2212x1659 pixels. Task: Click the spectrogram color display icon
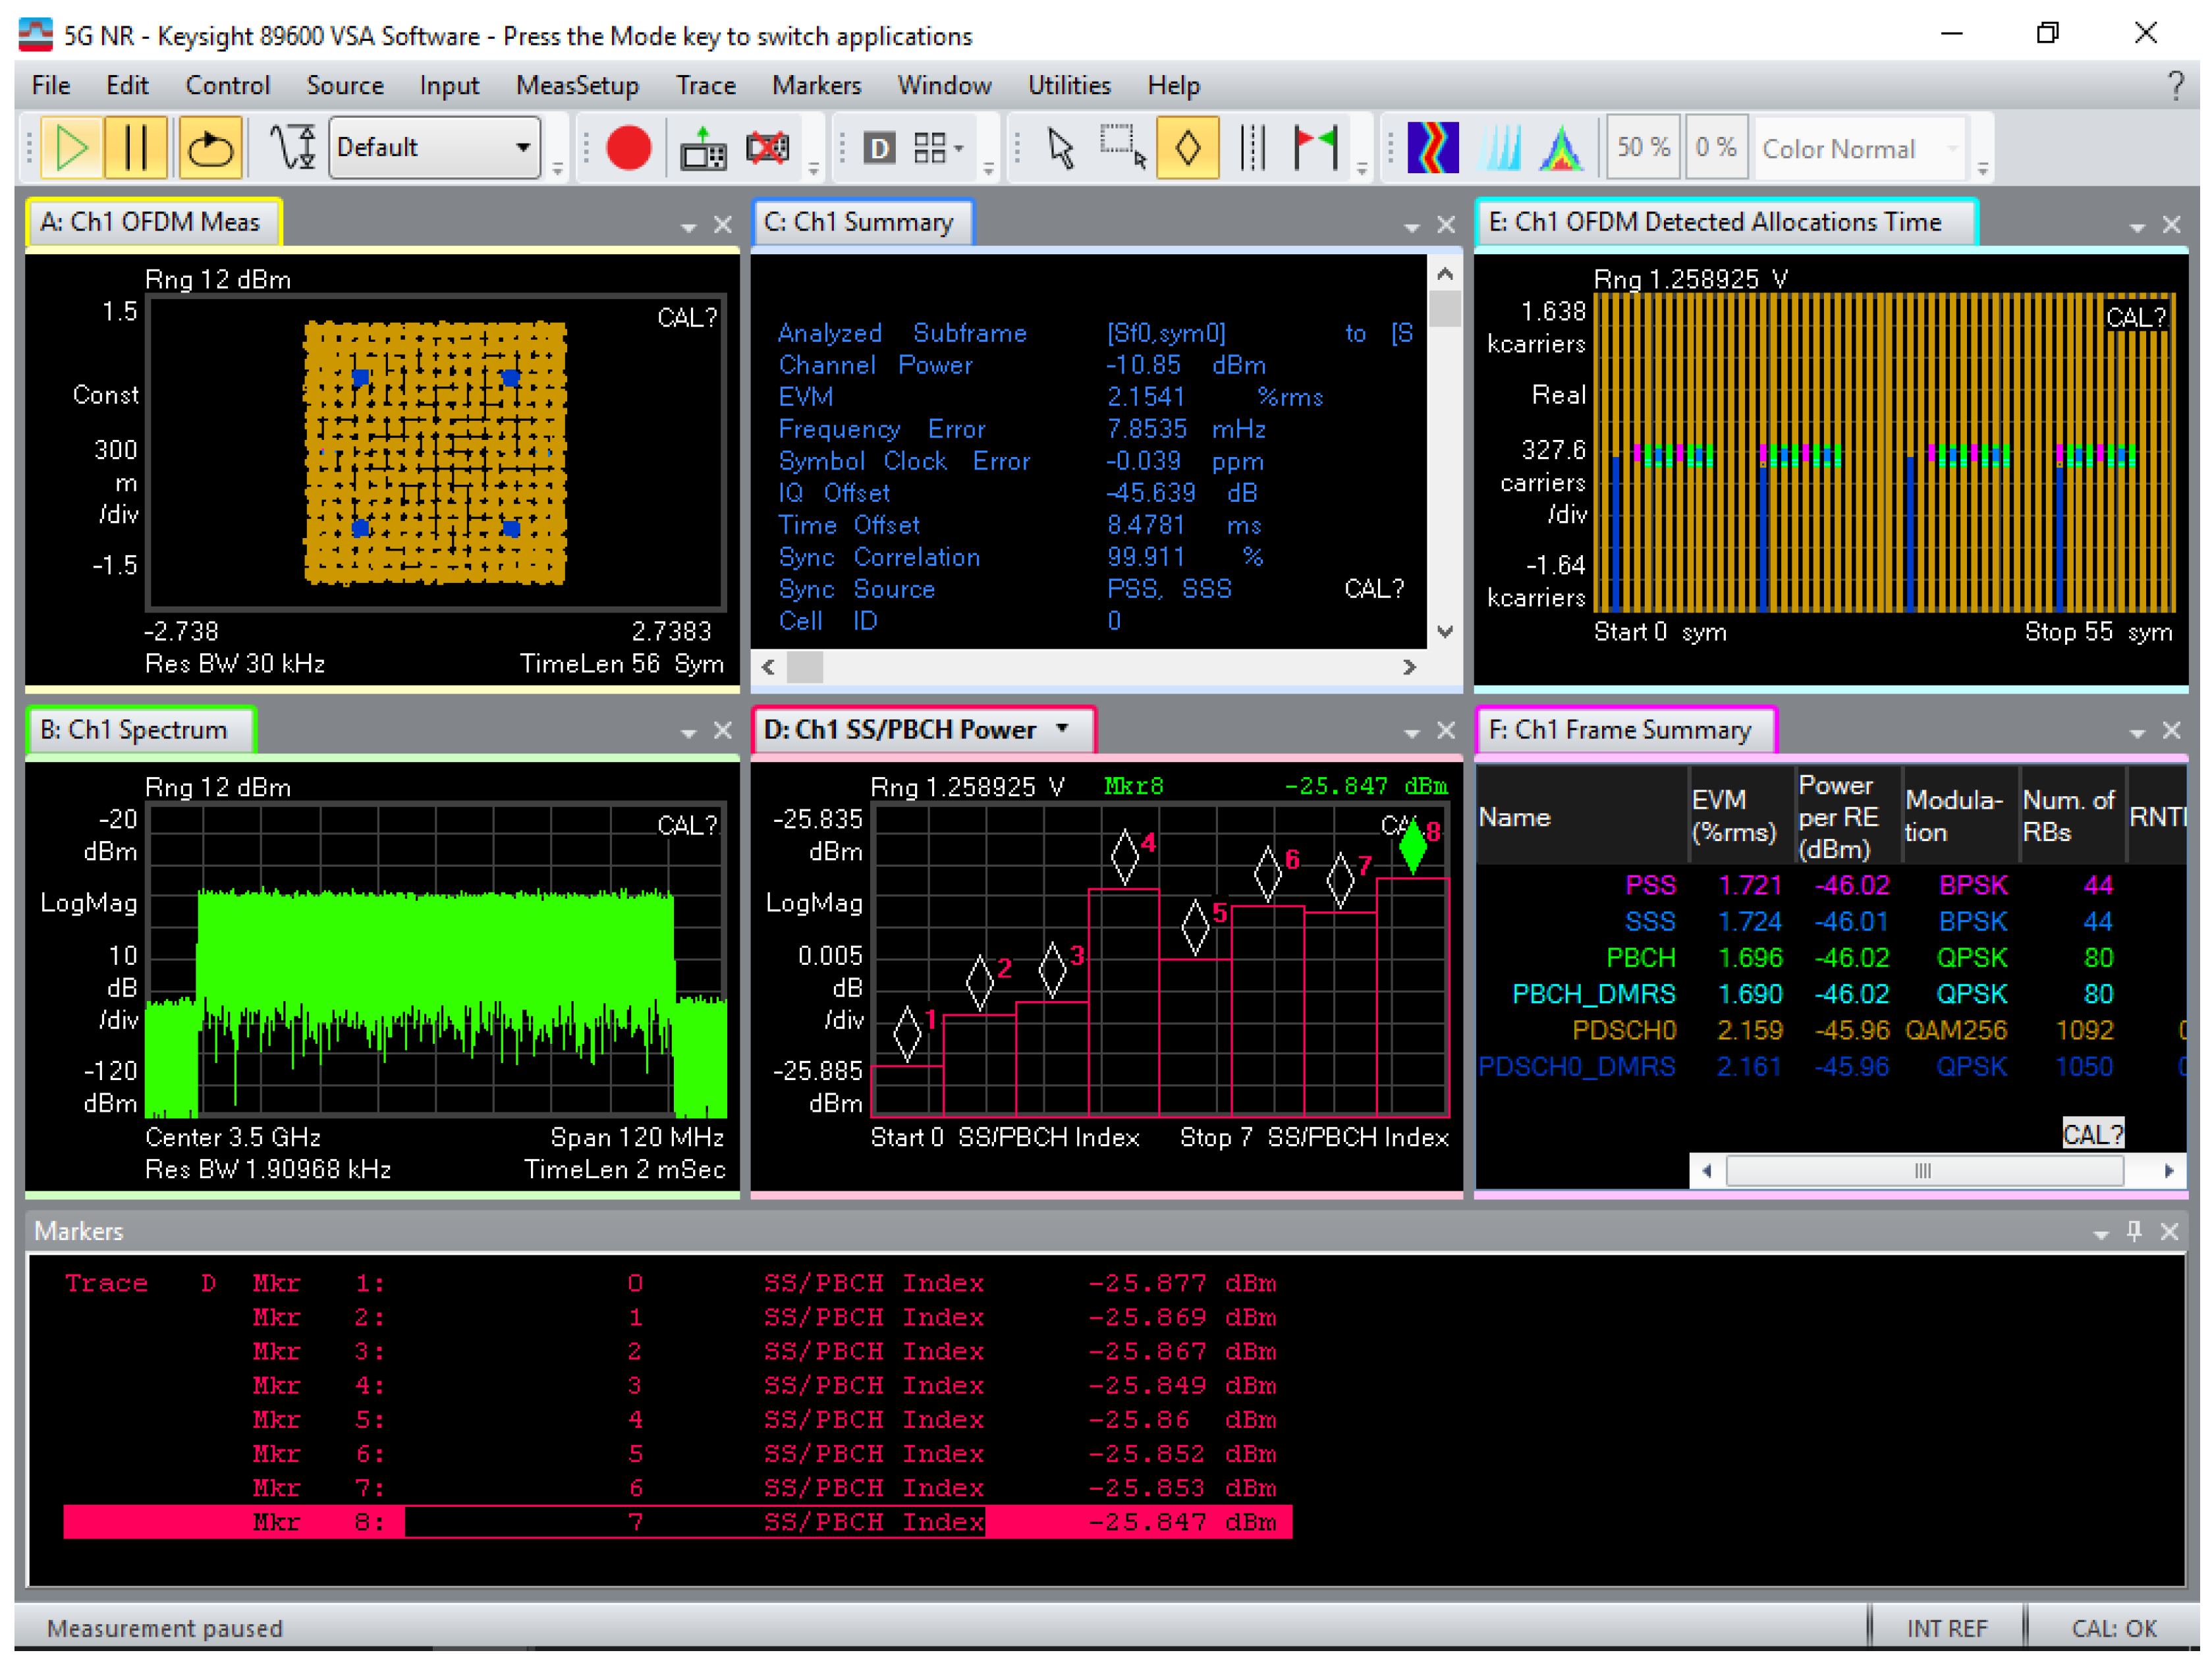point(1432,148)
